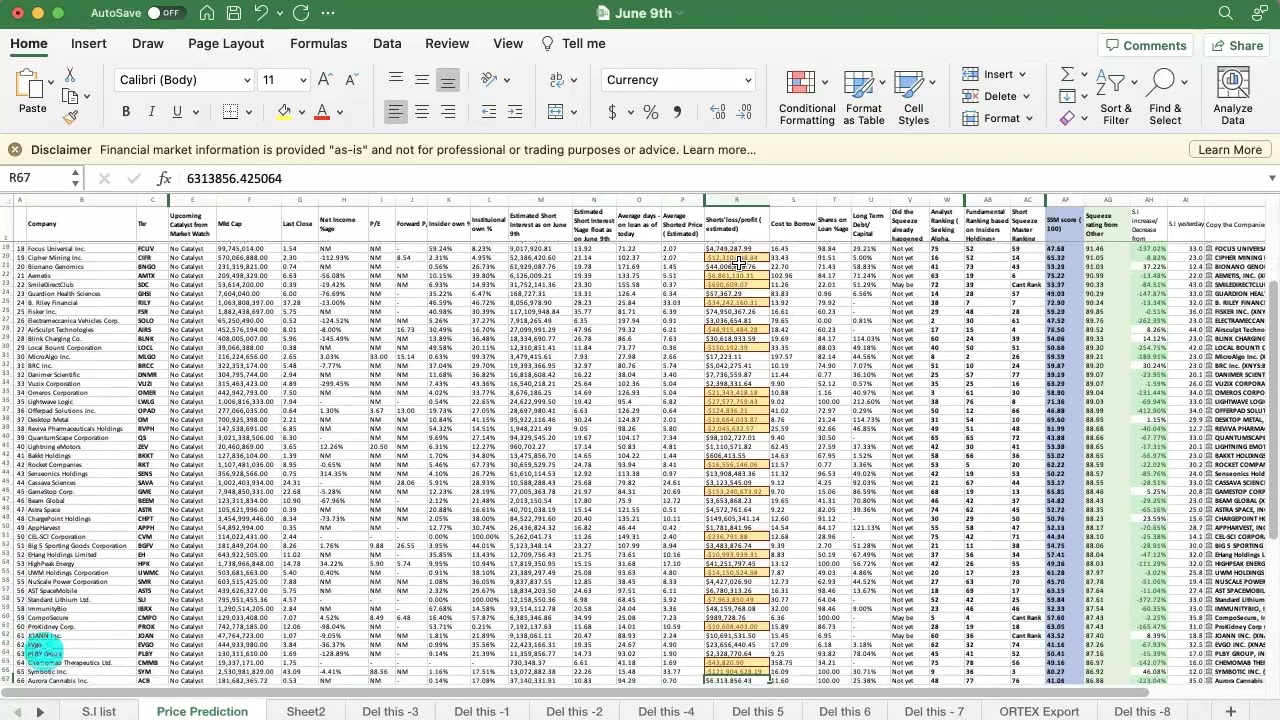Toggle bottom vertical alignment
1280x720 pixels.
(448, 80)
